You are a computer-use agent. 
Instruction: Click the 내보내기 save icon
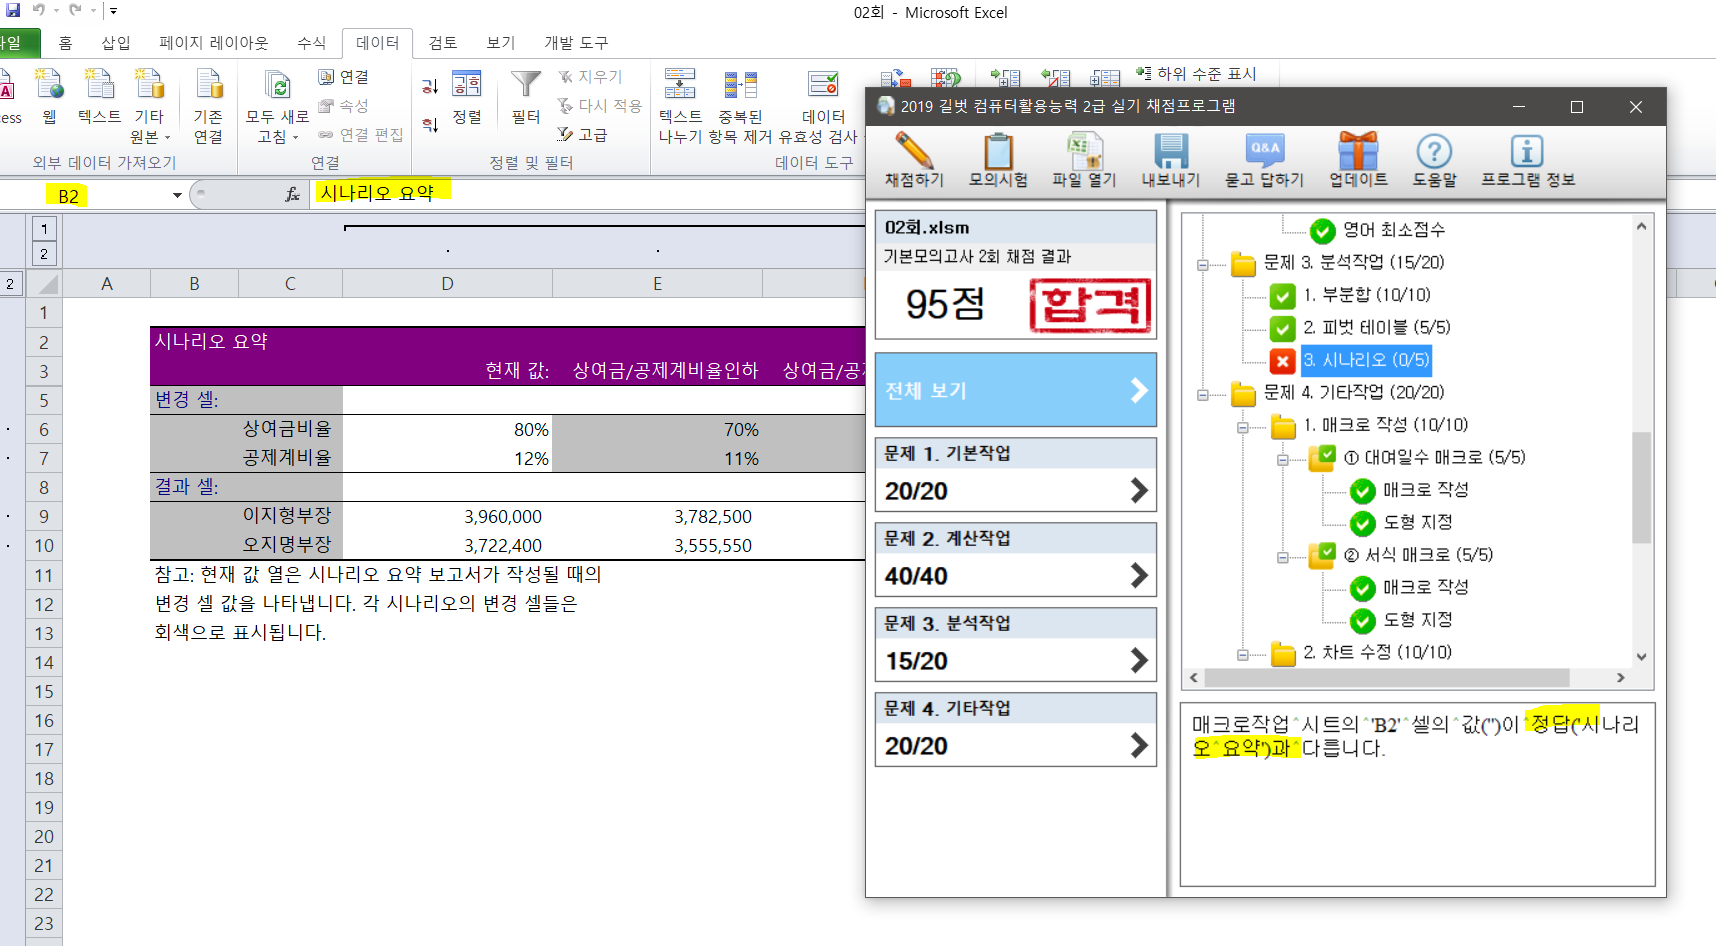(x=1170, y=153)
